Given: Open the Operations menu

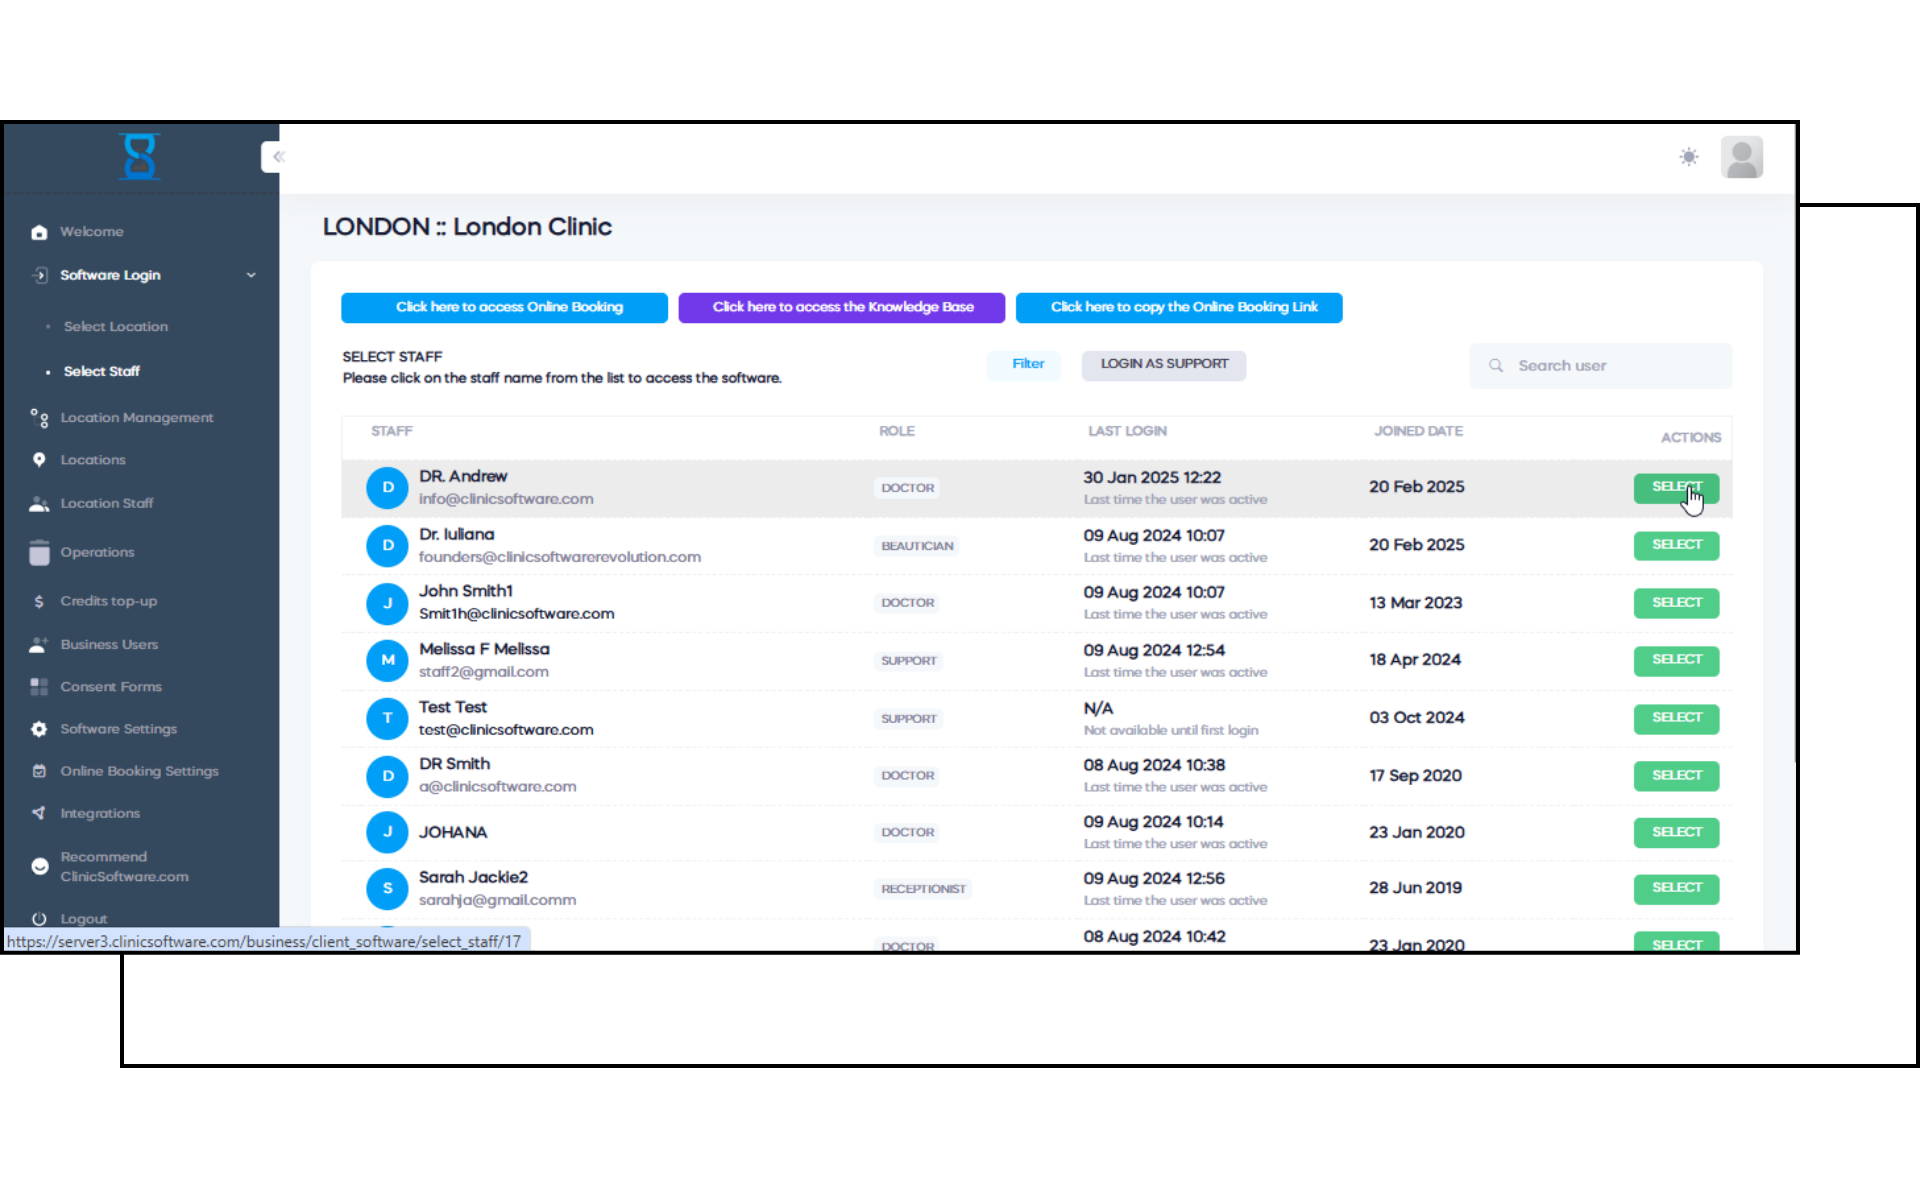Looking at the screenshot, I should pos(96,552).
